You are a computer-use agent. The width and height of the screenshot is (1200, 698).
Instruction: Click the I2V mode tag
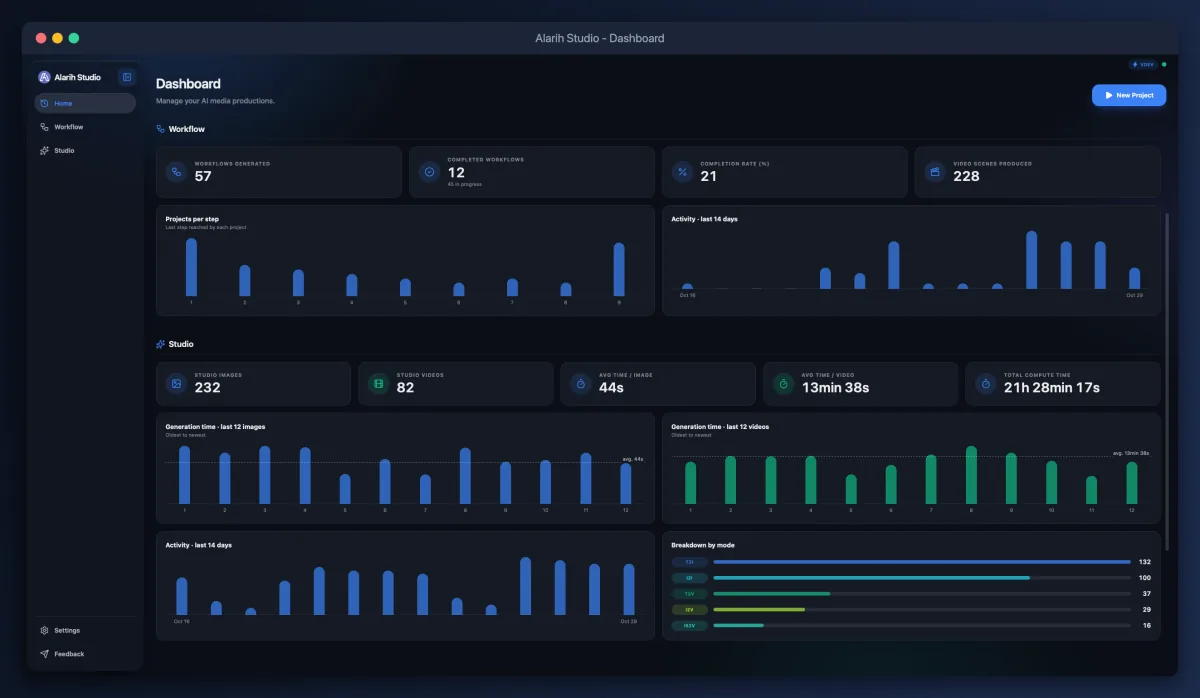tap(689, 609)
